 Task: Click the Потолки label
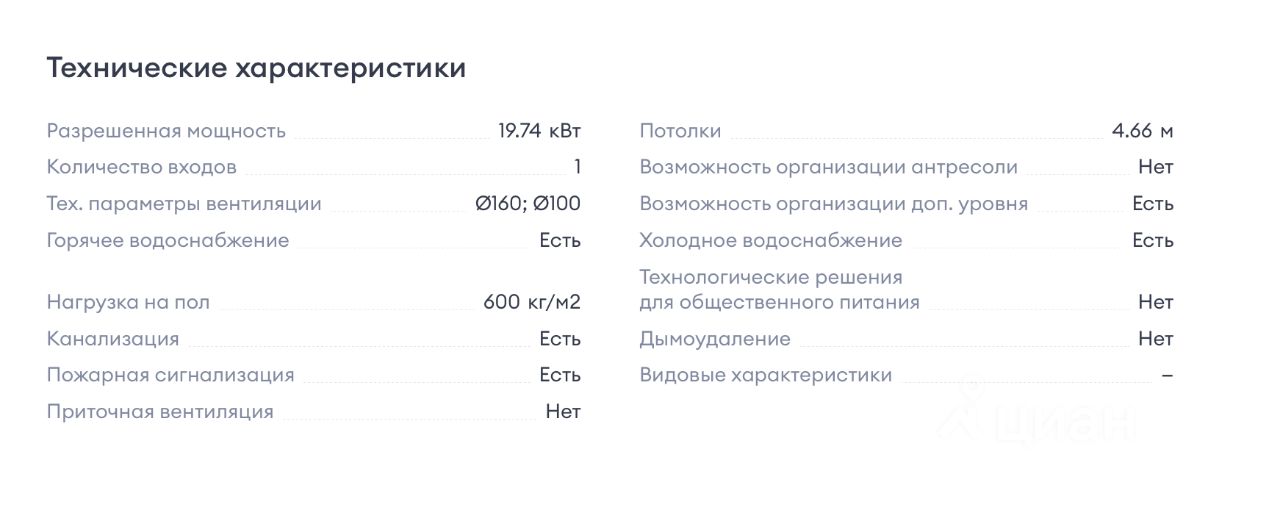pos(680,131)
